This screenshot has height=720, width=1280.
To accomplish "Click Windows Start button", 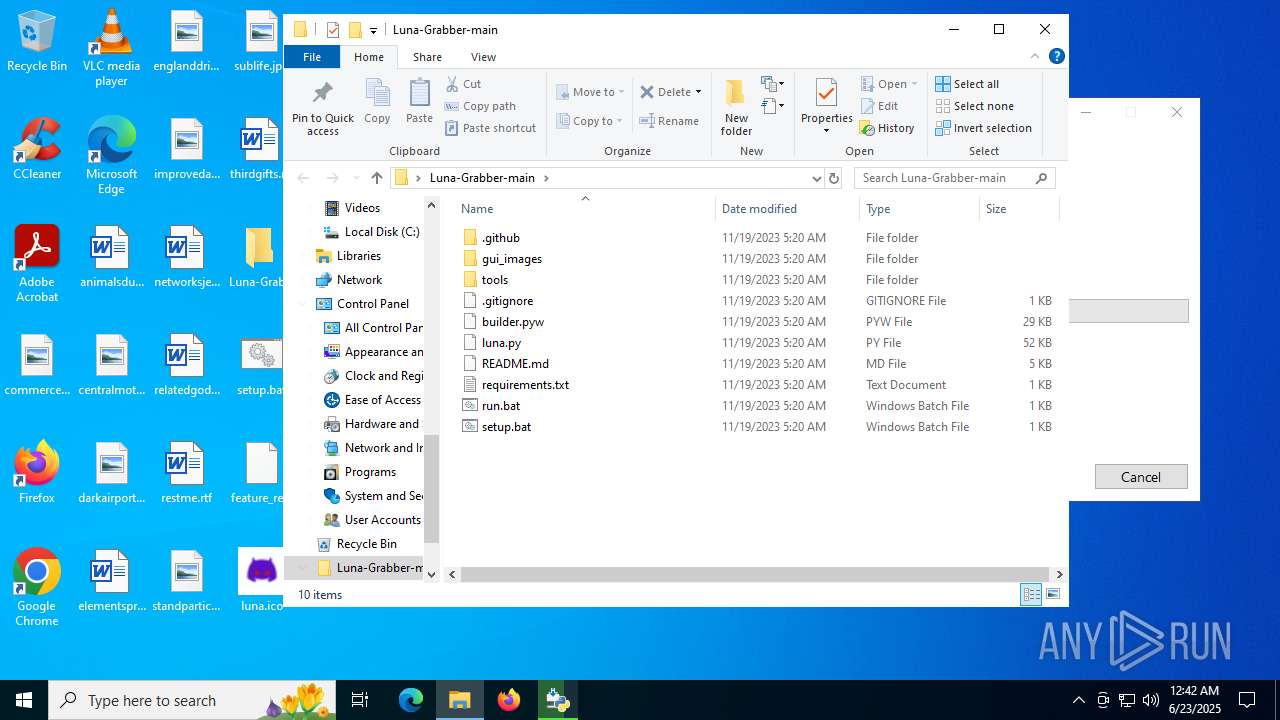I will 24,700.
